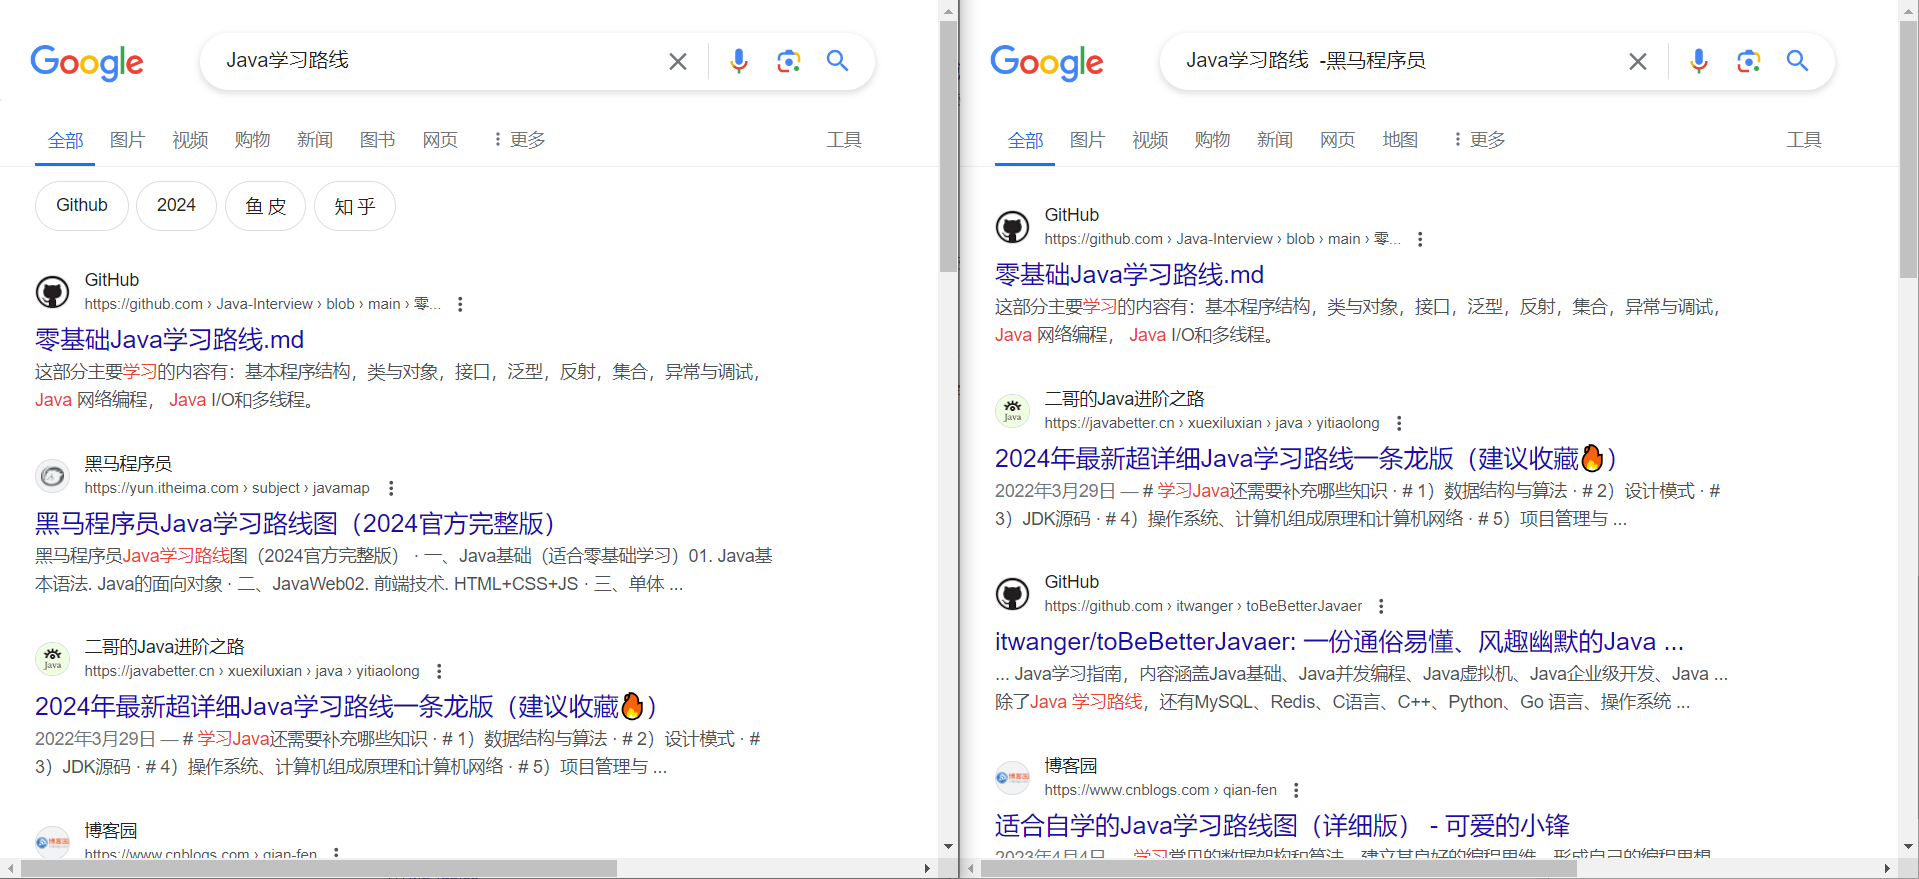The image size is (1919, 879).
Task: Switch to 地图 tab in right window
Action: [x=1400, y=140]
